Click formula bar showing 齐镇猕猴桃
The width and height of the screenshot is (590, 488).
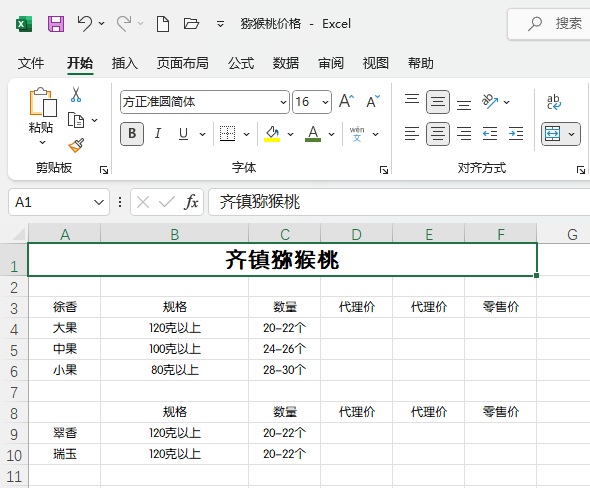coord(399,202)
